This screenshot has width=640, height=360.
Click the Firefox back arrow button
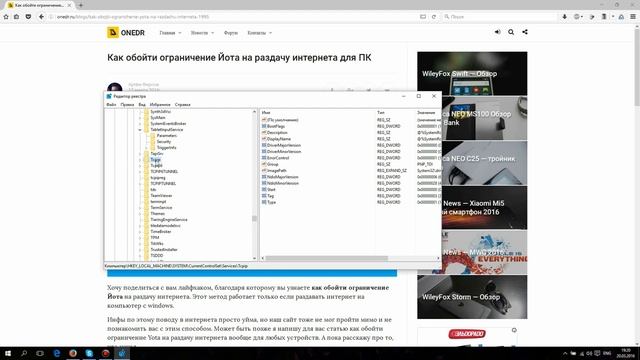tap(41, 17)
